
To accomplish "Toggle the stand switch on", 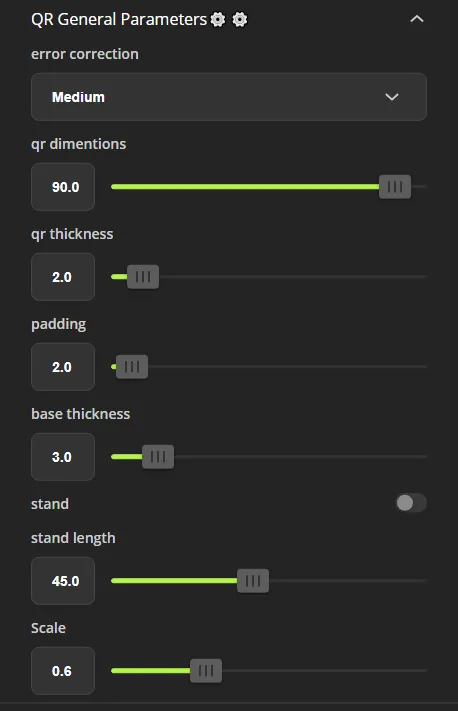I will pos(411,502).
